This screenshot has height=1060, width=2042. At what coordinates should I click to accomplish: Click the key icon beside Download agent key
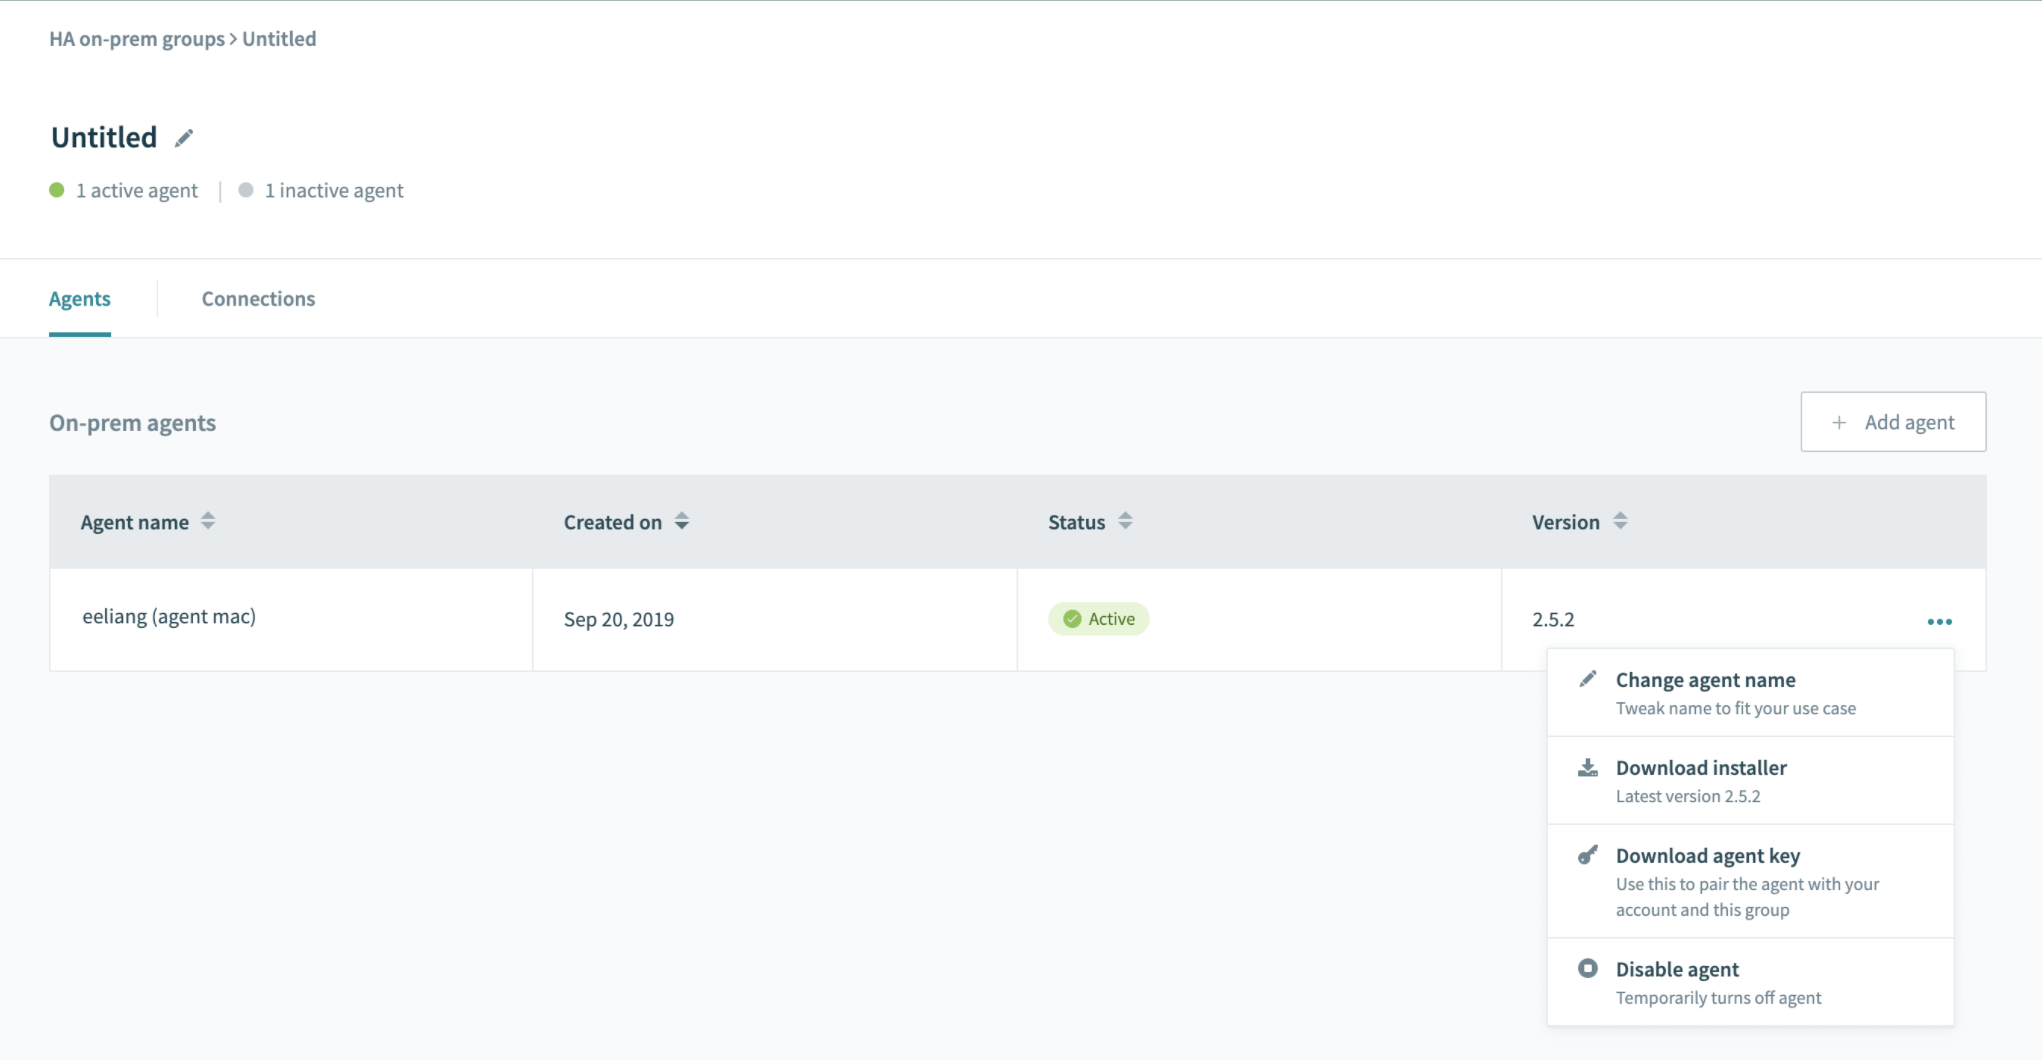(x=1589, y=856)
